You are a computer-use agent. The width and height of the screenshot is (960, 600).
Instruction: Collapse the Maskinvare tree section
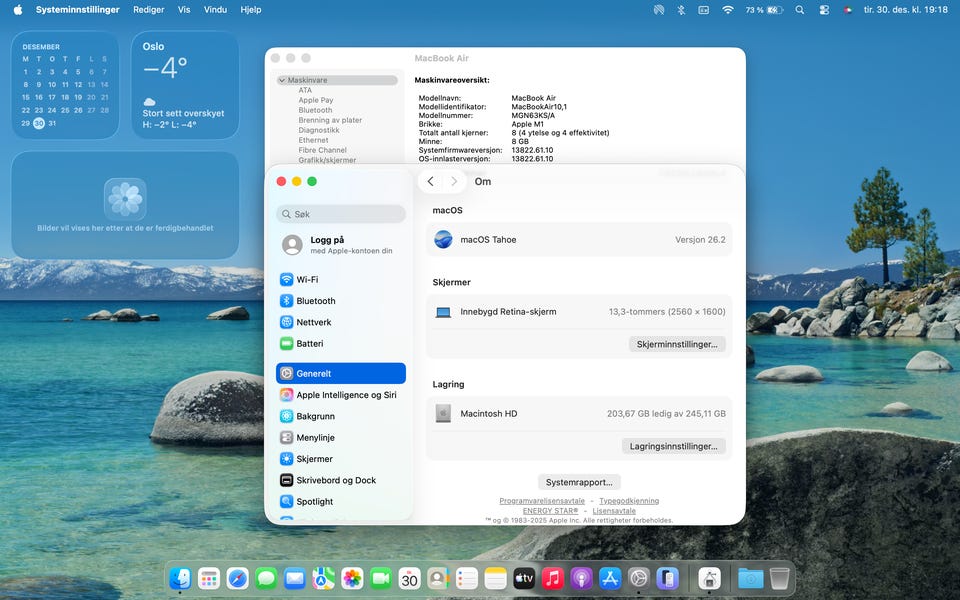[x=283, y=80]
